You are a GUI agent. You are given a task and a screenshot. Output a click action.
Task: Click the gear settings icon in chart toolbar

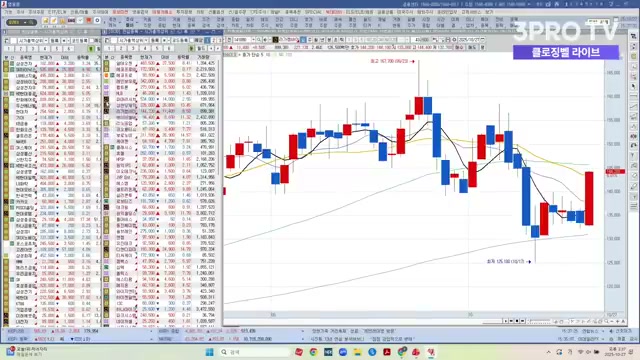(454, 40)
